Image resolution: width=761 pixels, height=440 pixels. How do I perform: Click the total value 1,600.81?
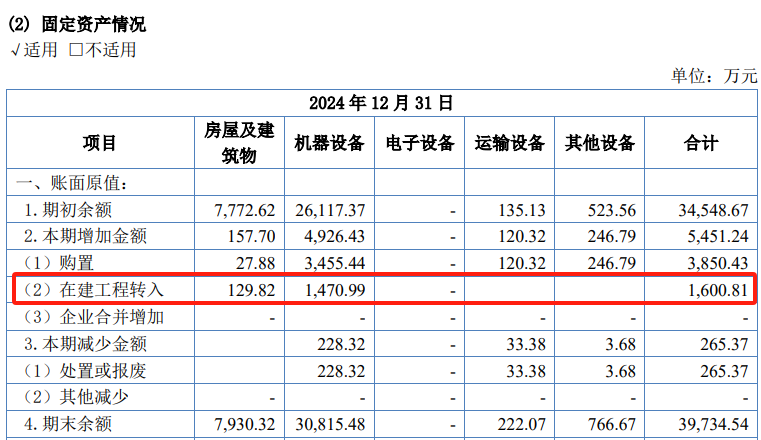coord(718,291)
